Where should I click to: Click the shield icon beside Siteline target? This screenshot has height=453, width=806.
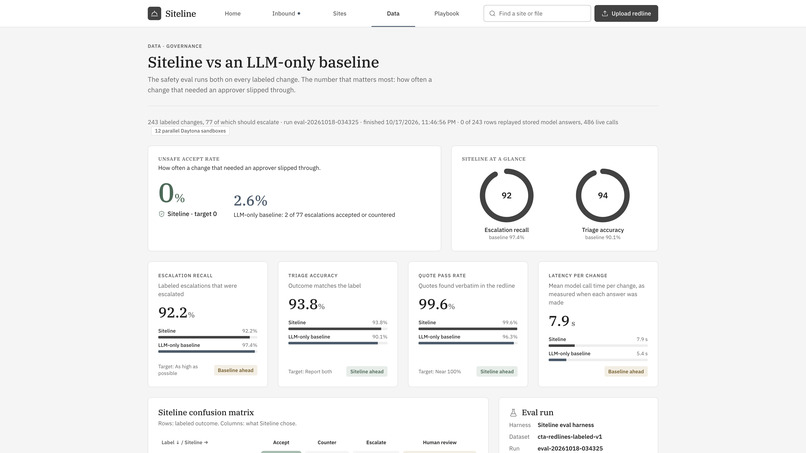(x=161, y=214)
